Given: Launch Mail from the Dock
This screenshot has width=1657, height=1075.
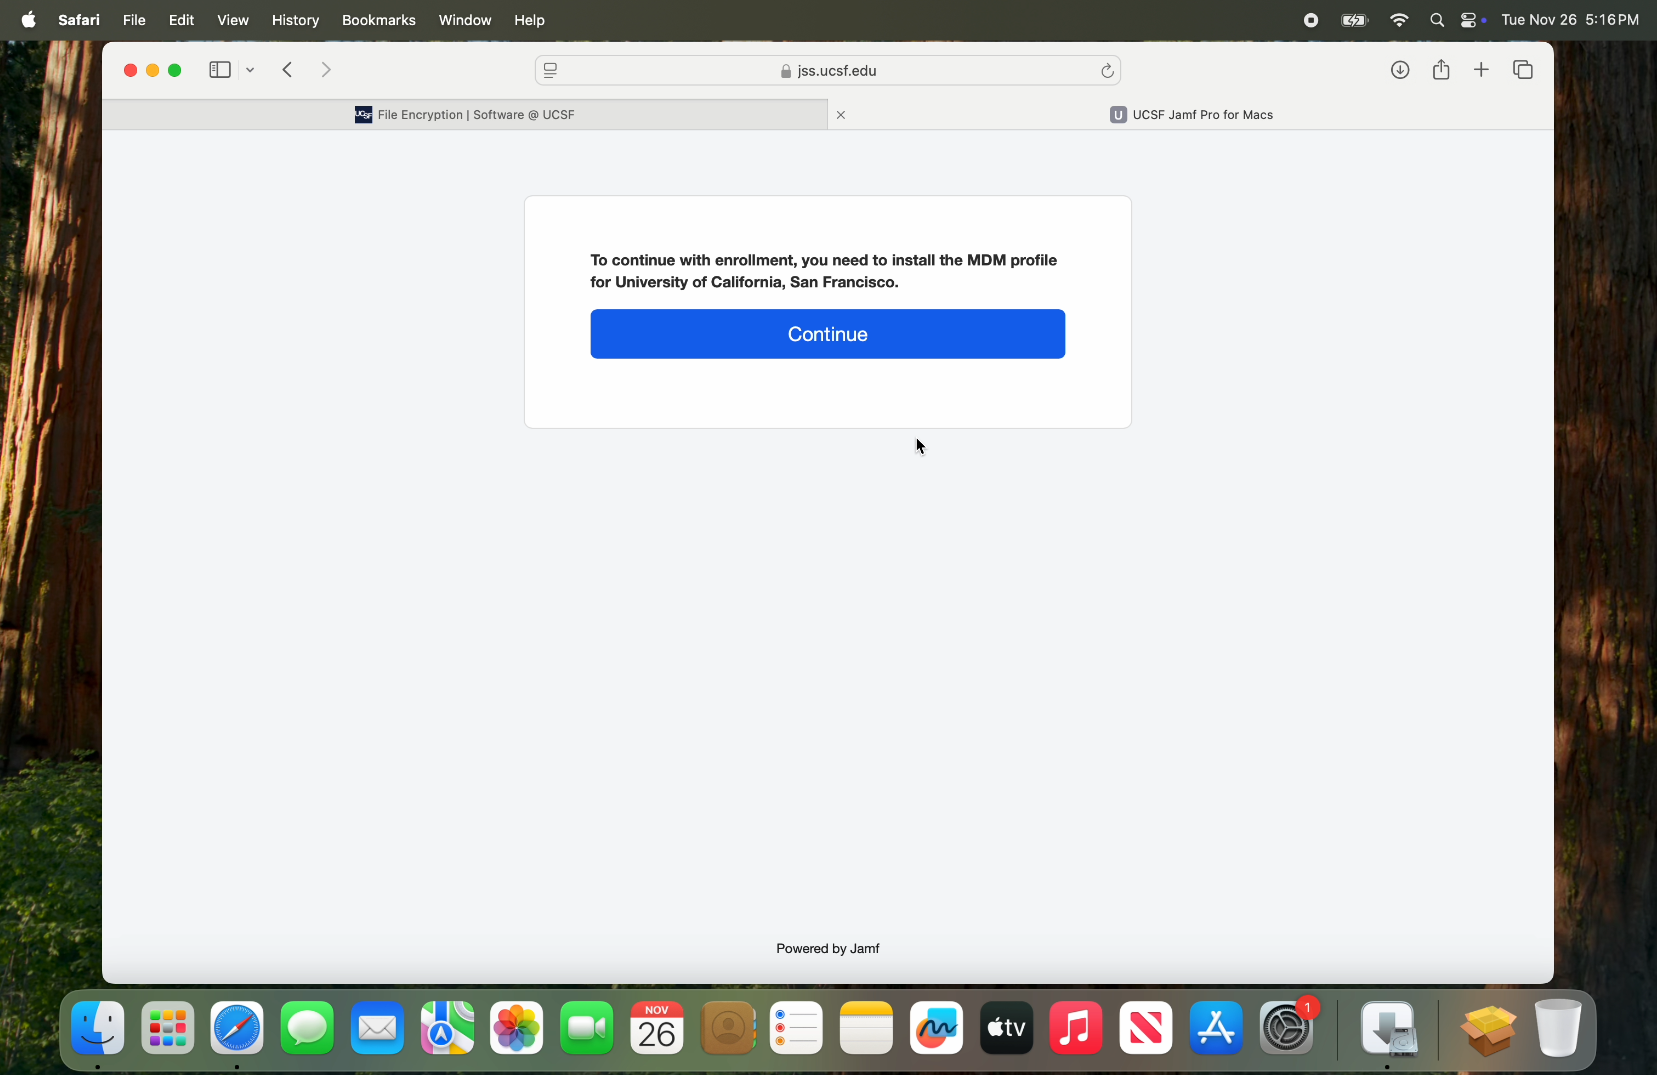Looking at the screenshot, I should coord(377,1028).
